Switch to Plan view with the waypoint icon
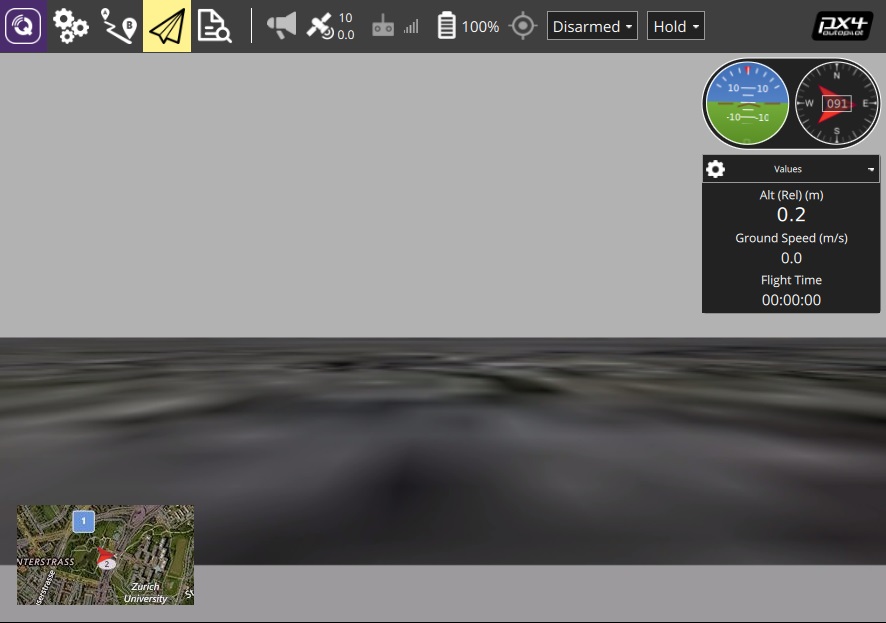 (x=117, y=25)
